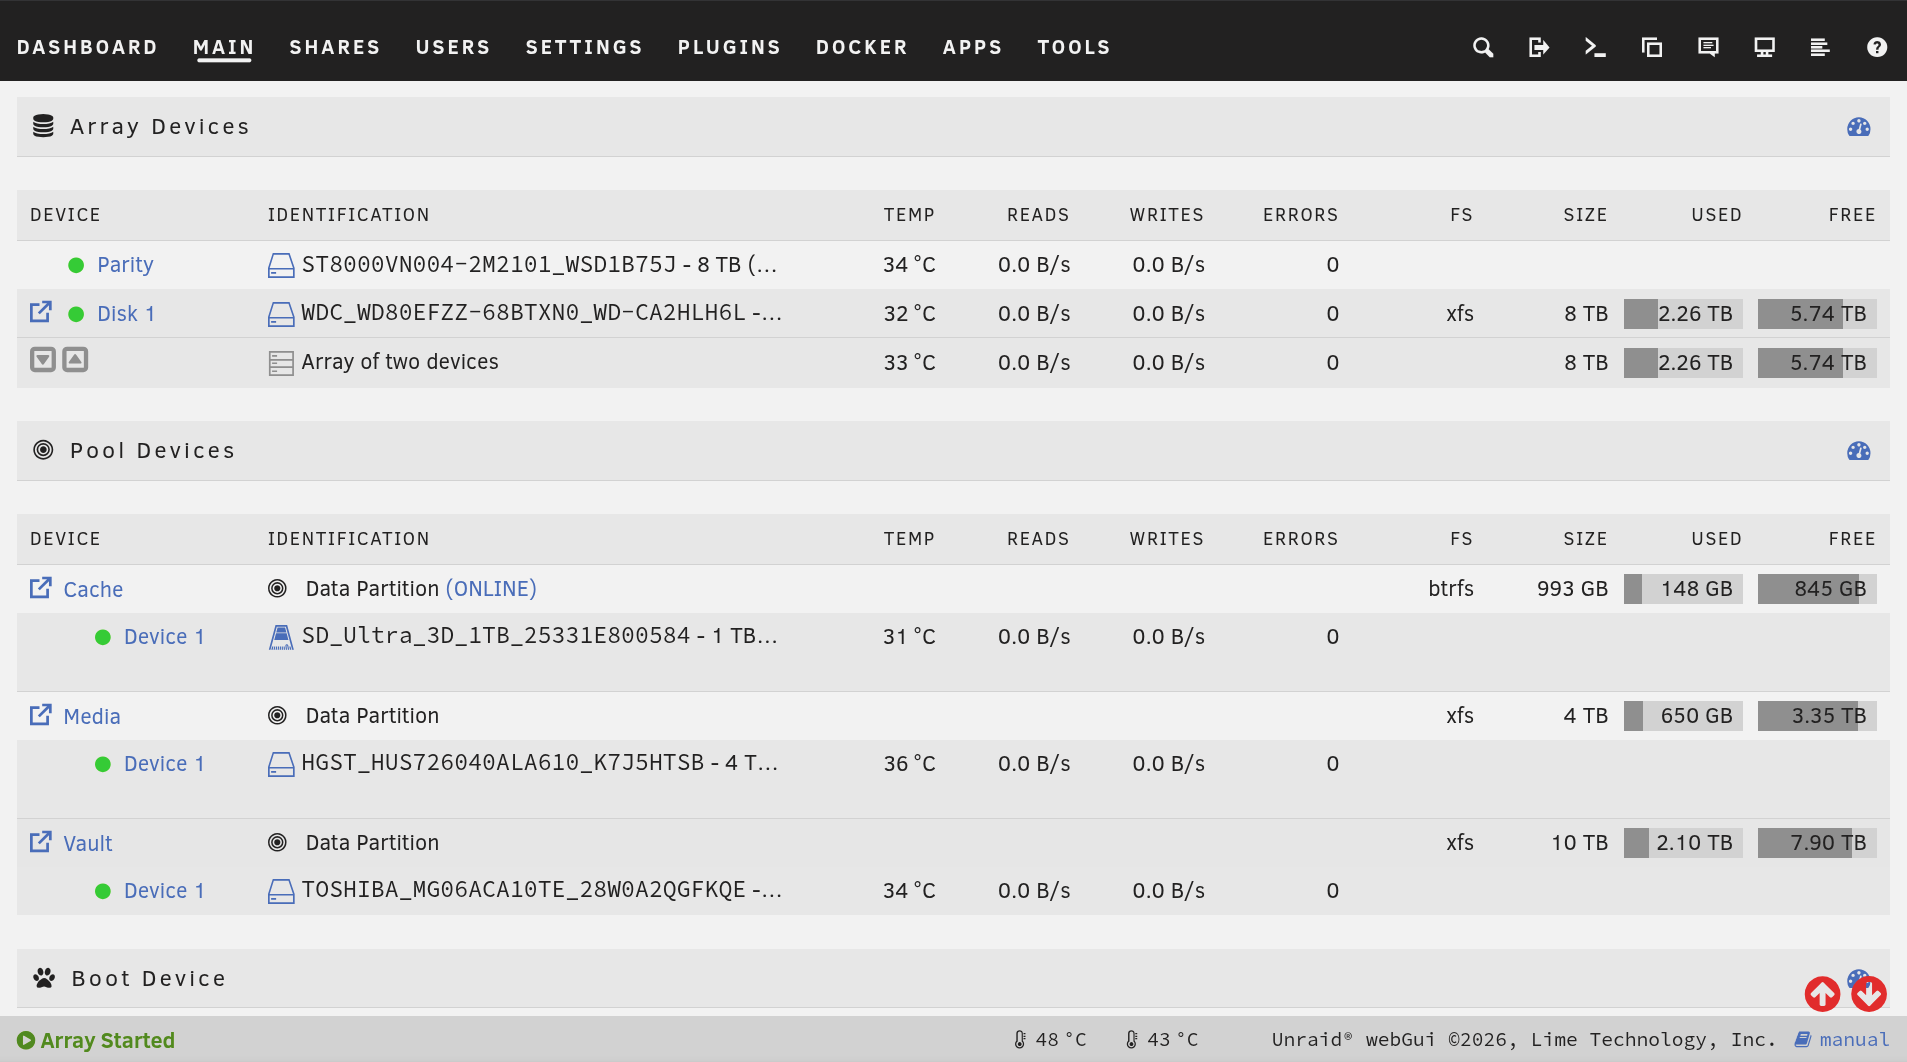Open the Dashboard tab

(87, 47)
